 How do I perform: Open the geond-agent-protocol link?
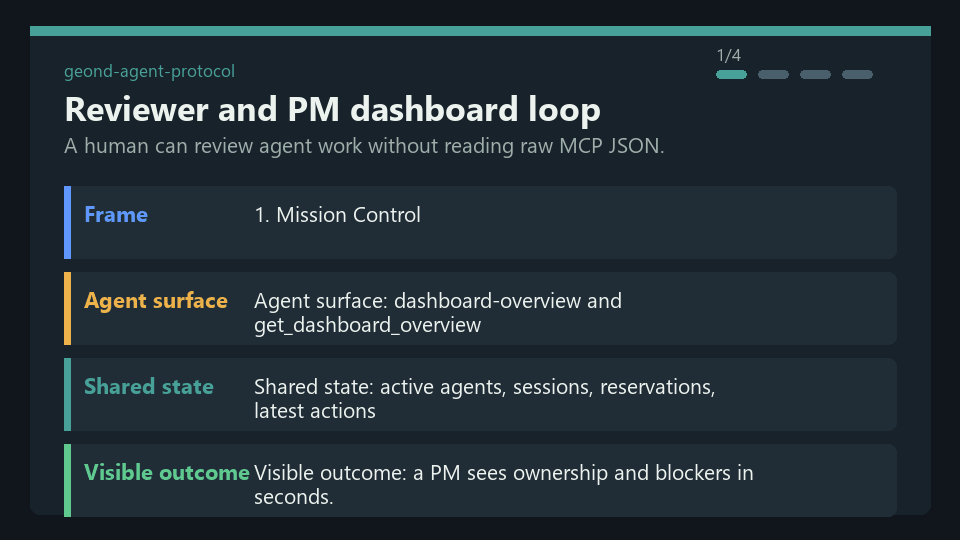[x=149, y=72]
